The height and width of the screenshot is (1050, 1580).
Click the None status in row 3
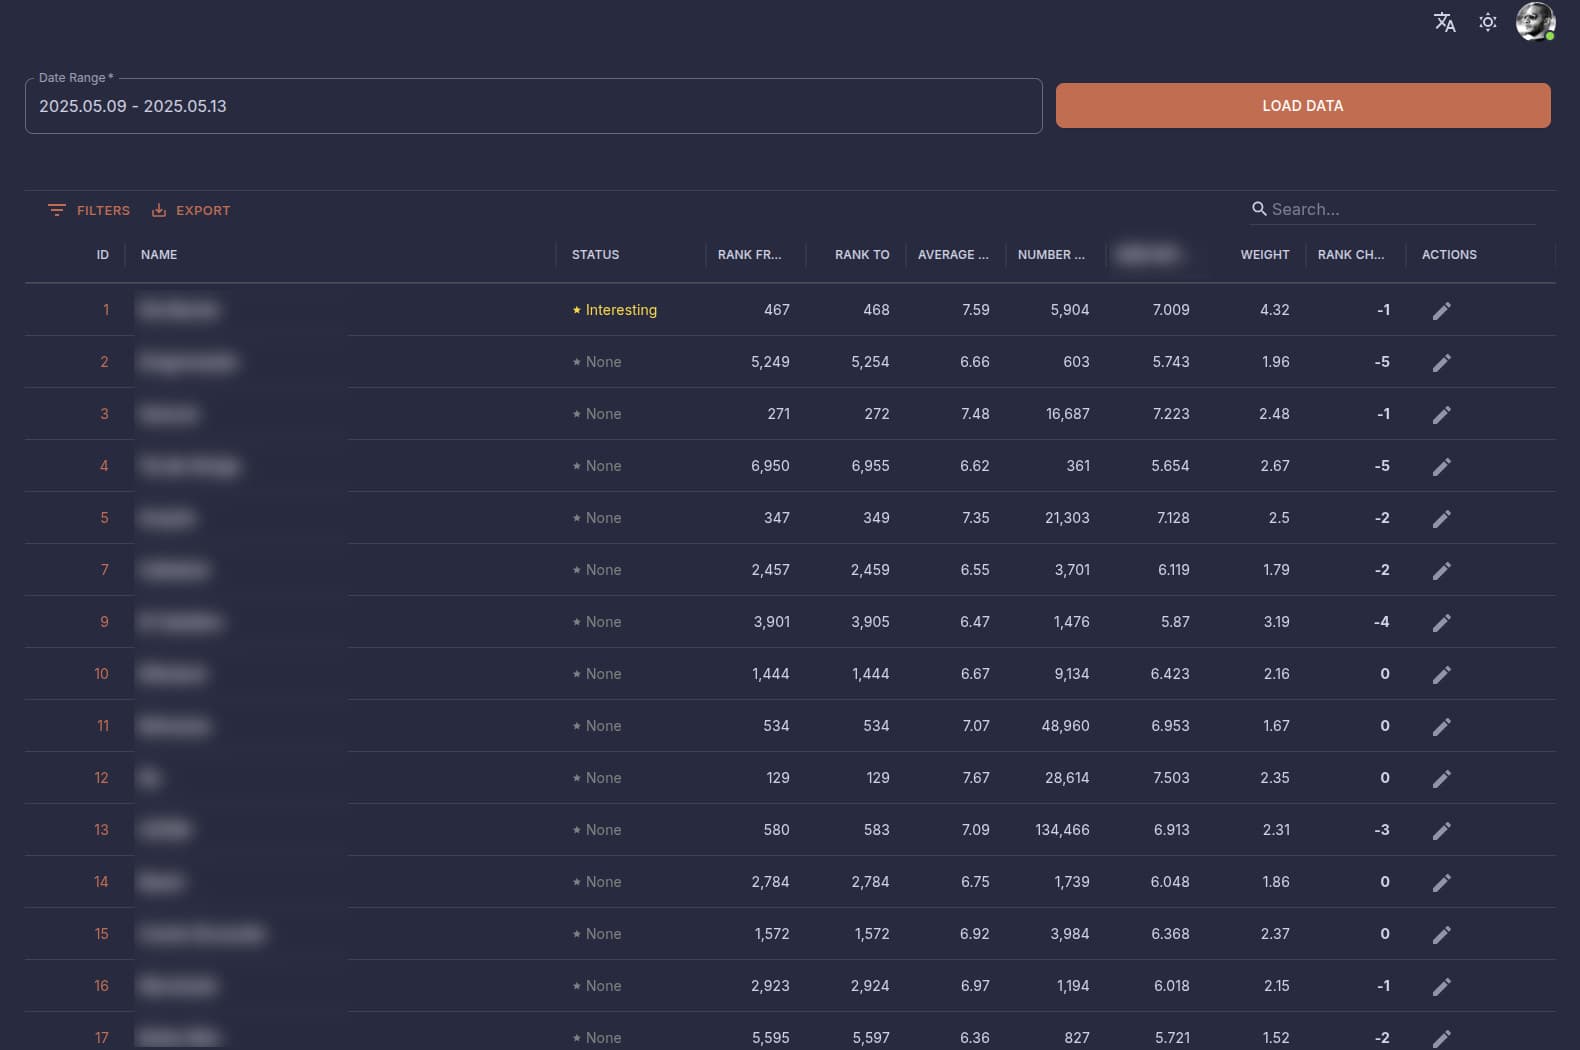596,414
